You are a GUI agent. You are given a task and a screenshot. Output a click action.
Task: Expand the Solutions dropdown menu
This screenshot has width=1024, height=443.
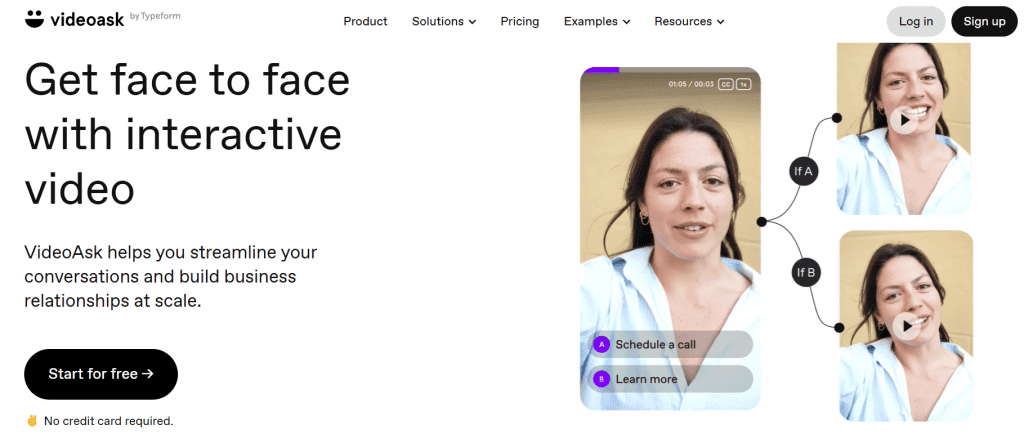click(443, 21)
